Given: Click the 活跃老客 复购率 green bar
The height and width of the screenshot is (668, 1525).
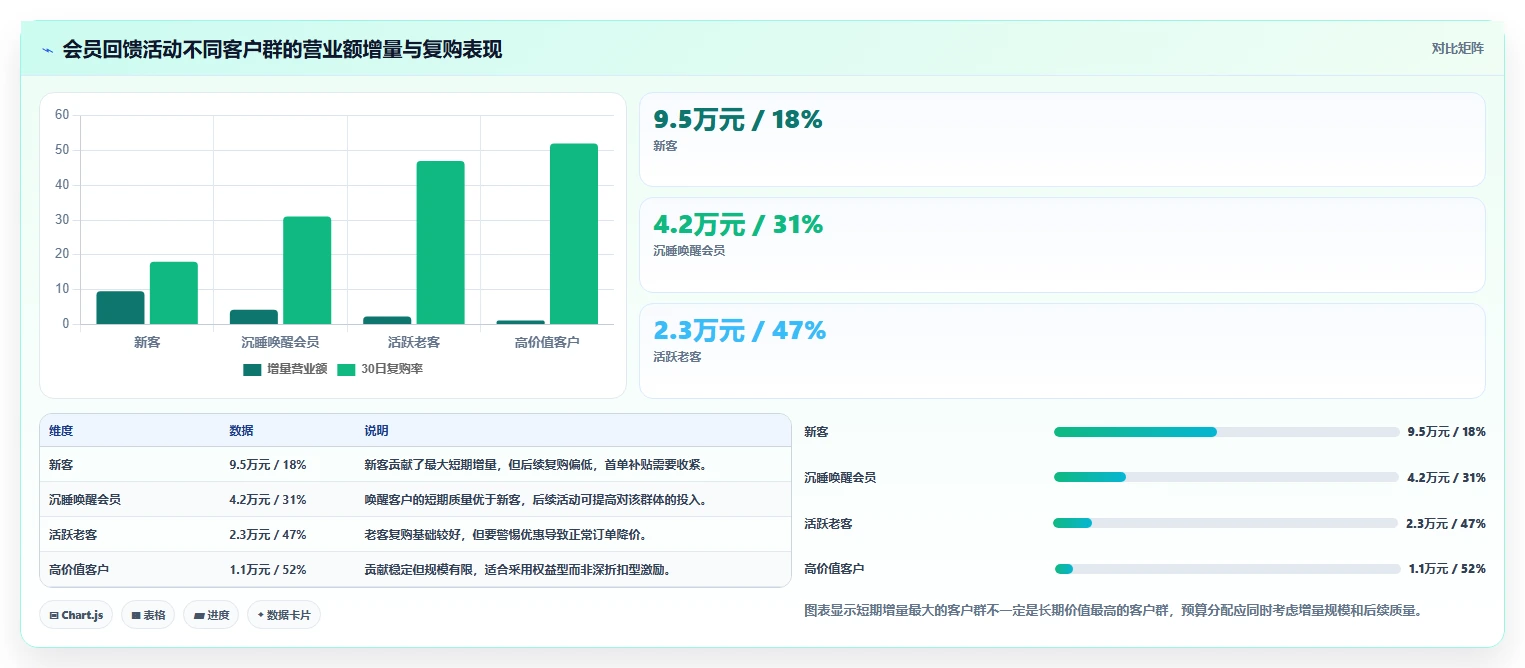Looking at the screenshot, I should (441, 242).
